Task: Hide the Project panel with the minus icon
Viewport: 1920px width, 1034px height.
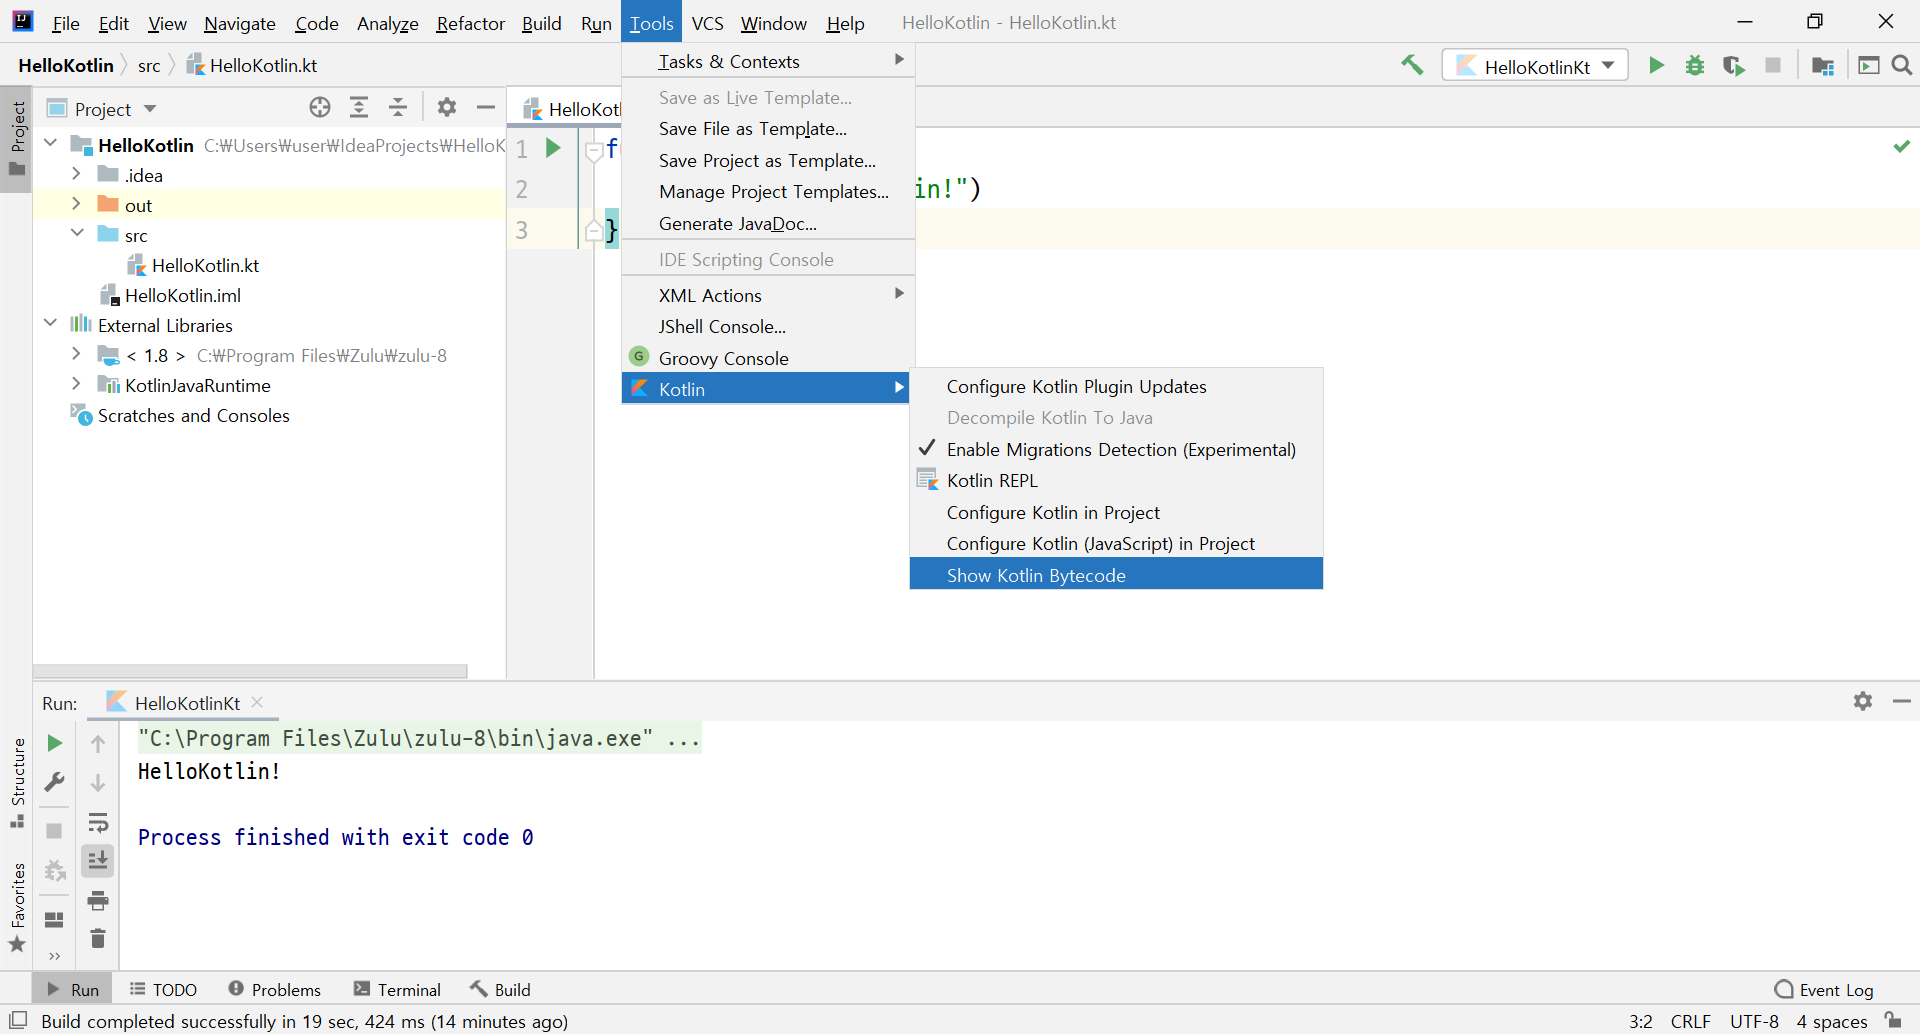Action: (486, 108)
